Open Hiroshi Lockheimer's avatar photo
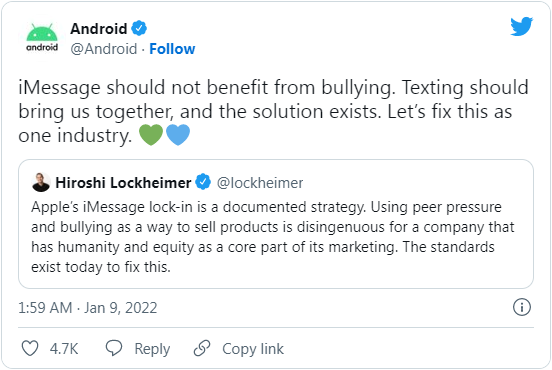Screen dimensions: 552x370 41,182
